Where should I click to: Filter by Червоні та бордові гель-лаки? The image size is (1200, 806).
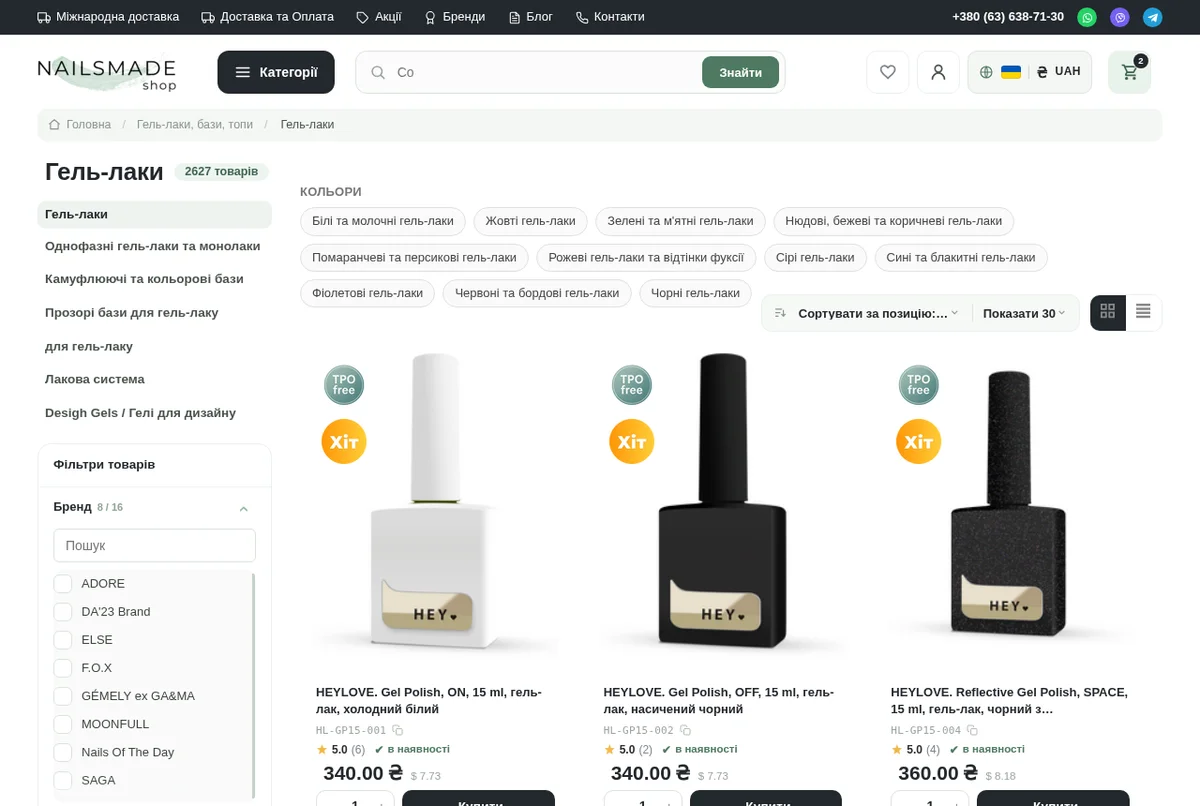[537, 293]
